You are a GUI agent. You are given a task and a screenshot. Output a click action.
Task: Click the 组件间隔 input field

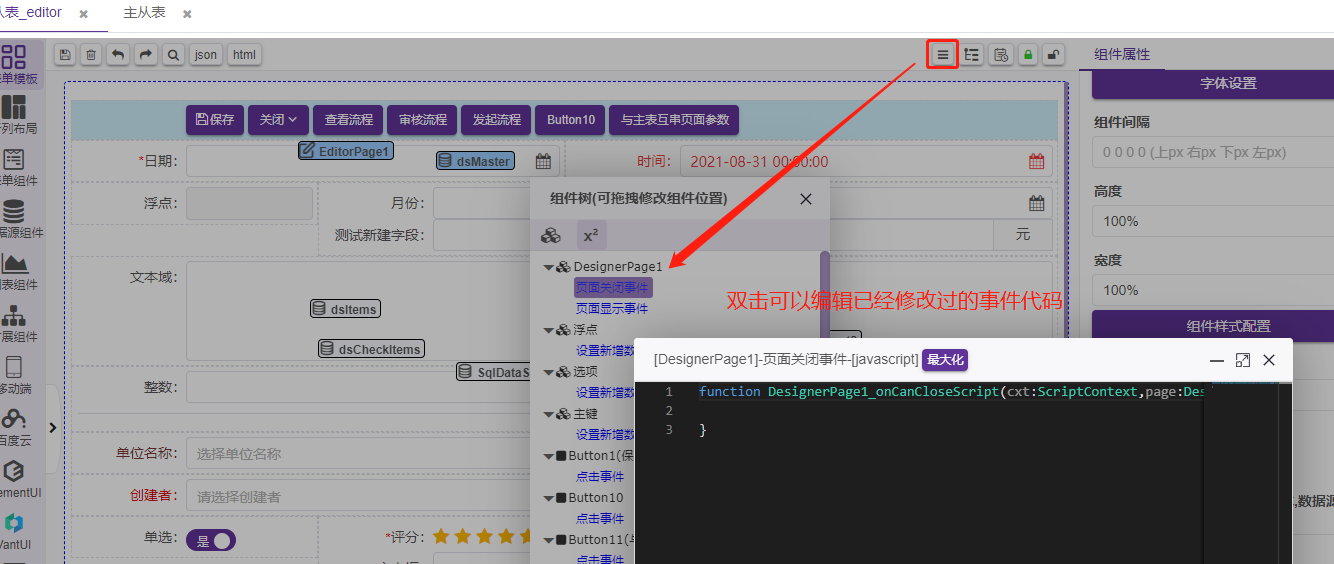(1212, 153)
